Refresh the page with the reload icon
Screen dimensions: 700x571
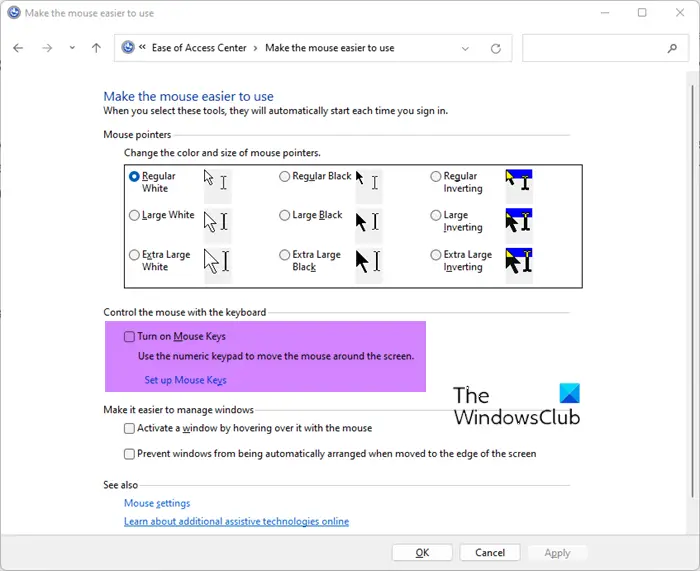pyautogui.click(x=496, y=48)
